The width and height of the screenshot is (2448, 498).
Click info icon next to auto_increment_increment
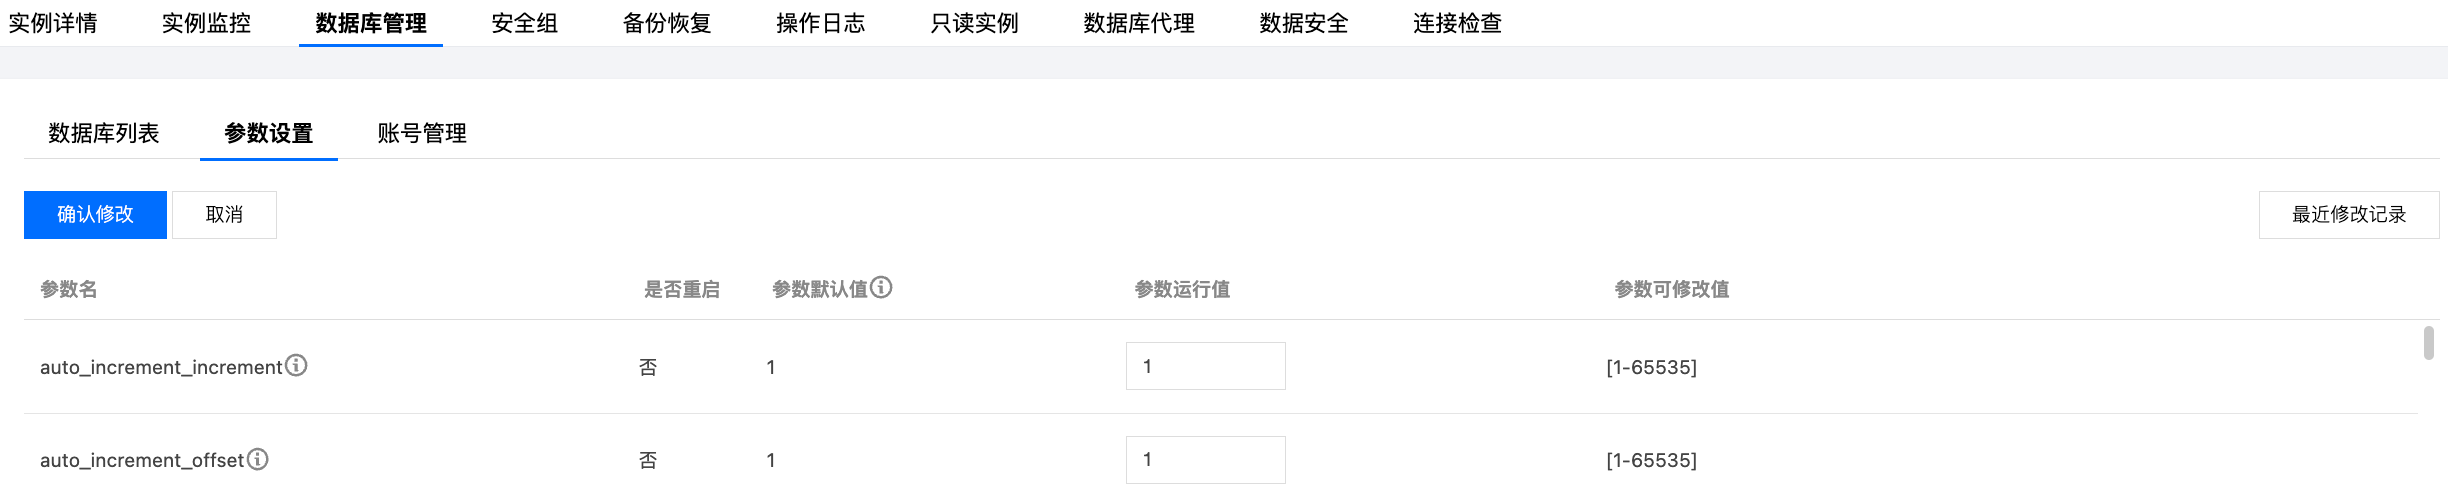296,366
